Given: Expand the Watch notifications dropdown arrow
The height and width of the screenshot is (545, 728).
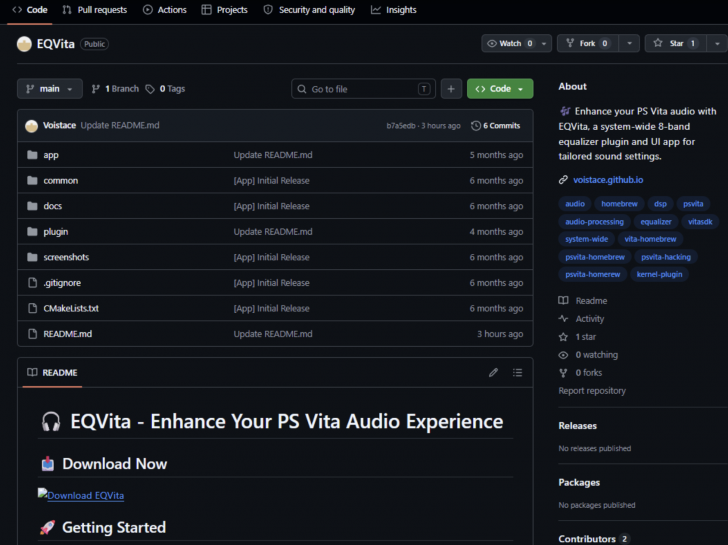Looking at the screenshot, I should coord(544,43).
